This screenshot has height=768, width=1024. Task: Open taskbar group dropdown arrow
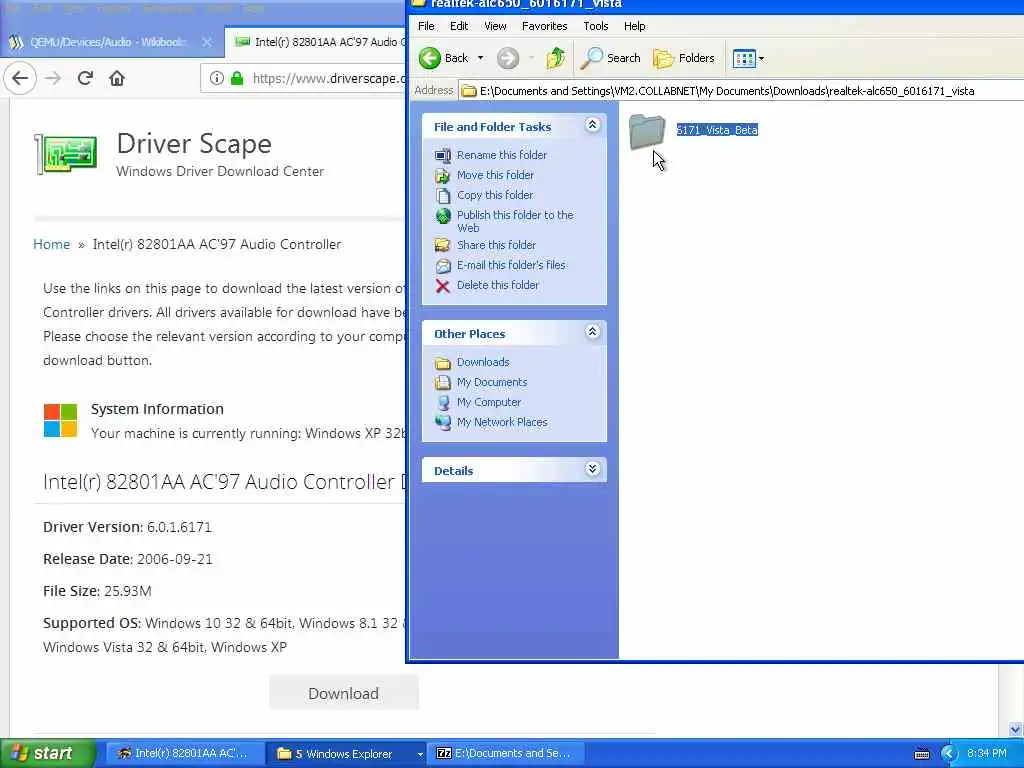coord(419,754)
